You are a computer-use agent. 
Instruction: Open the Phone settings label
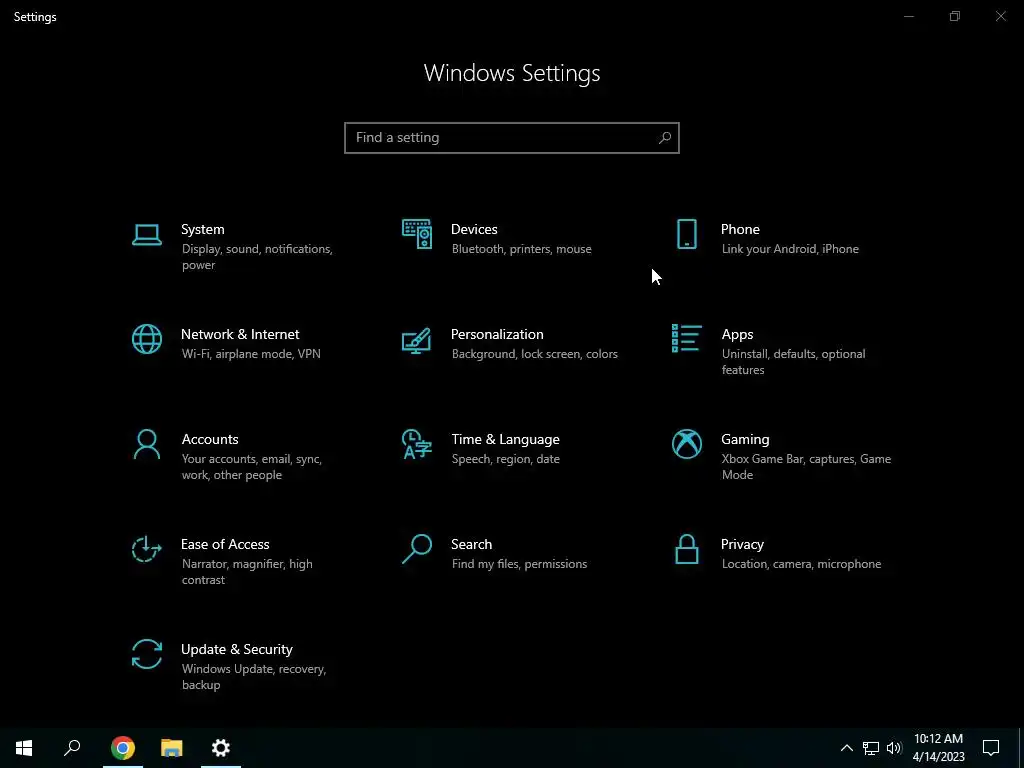[x=740, y=229]
